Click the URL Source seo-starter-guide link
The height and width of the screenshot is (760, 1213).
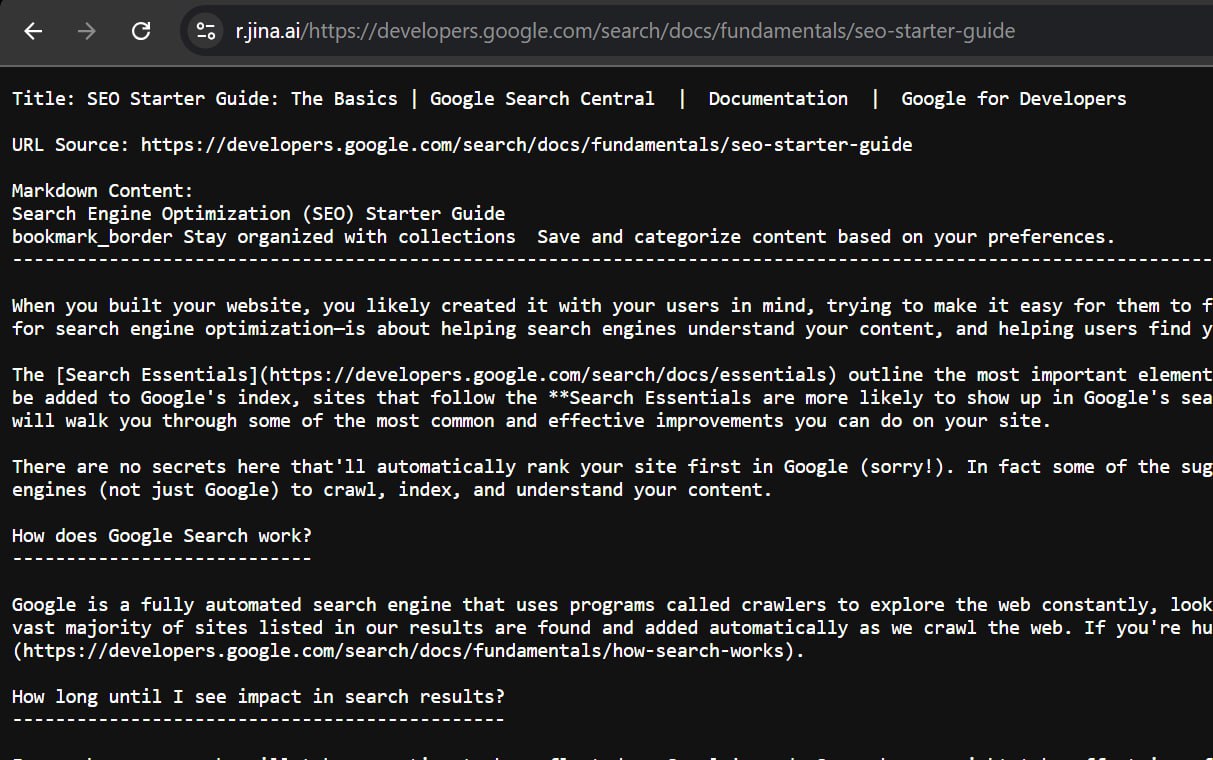[526, 145]
